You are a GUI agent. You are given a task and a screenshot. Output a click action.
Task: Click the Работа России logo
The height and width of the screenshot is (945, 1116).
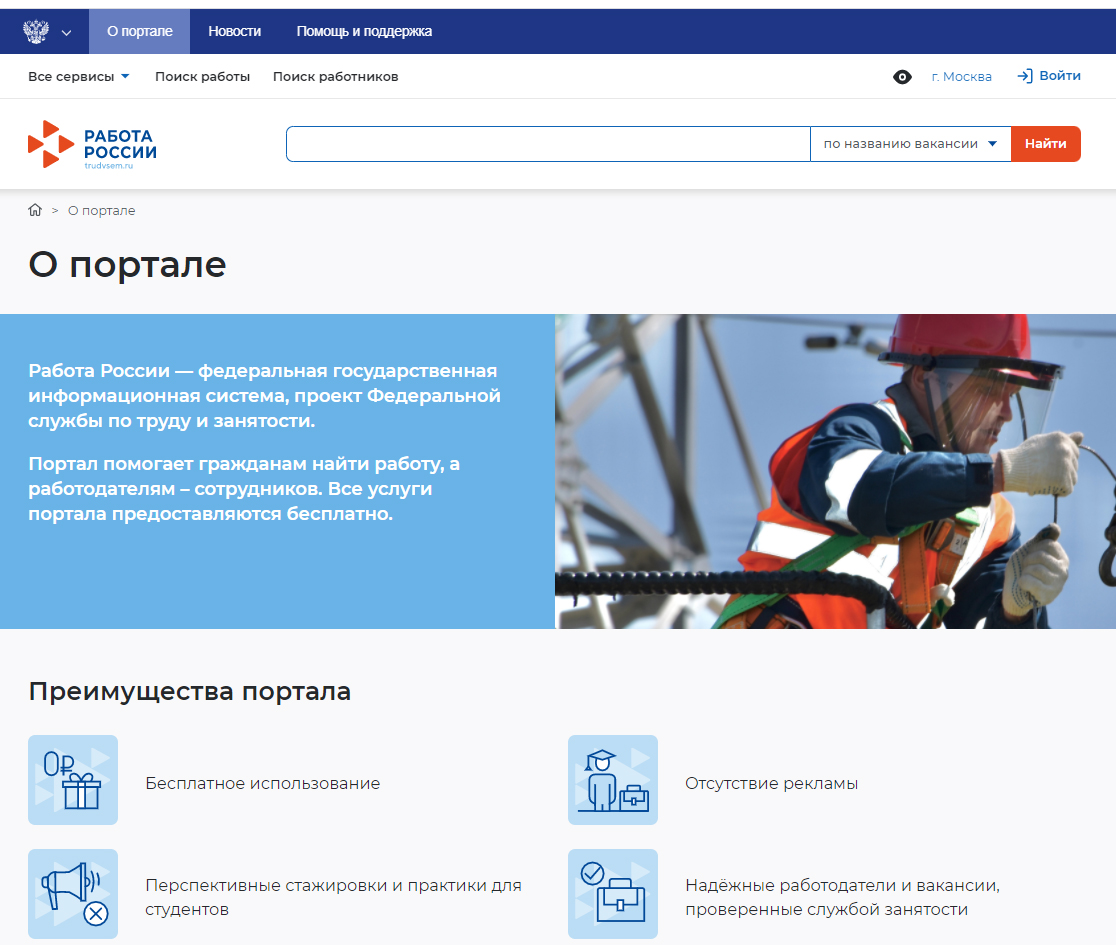point(93,144)
